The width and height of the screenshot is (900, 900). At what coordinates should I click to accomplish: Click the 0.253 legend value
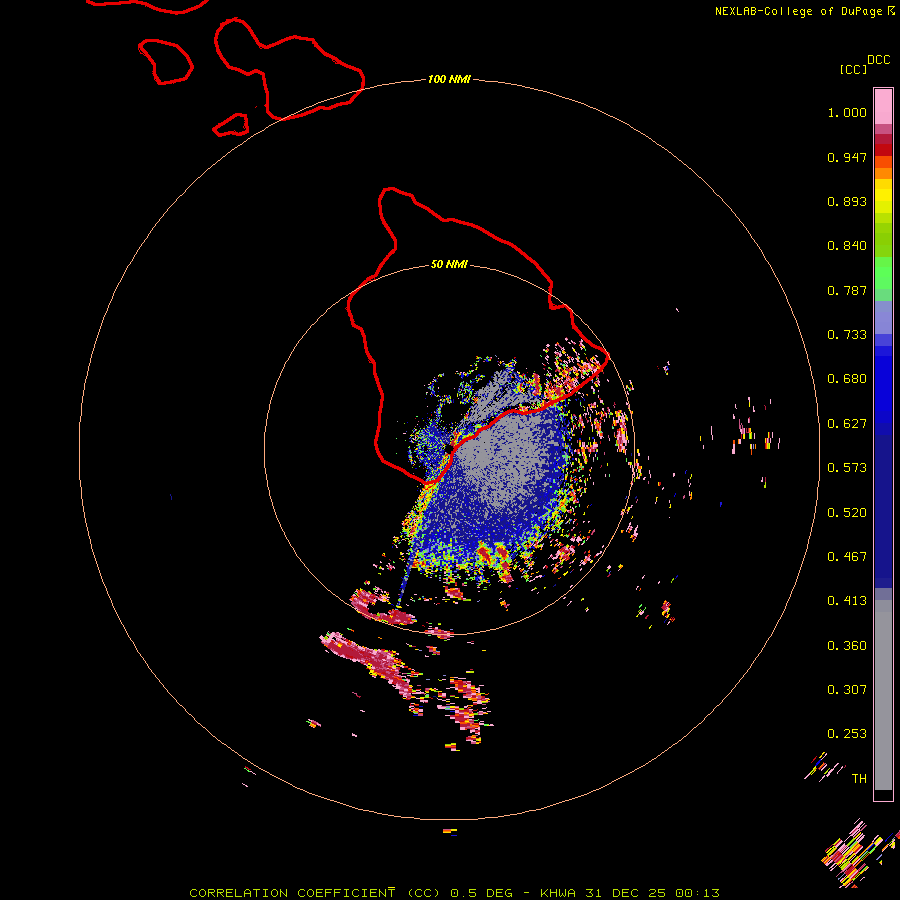pos(847,734)
